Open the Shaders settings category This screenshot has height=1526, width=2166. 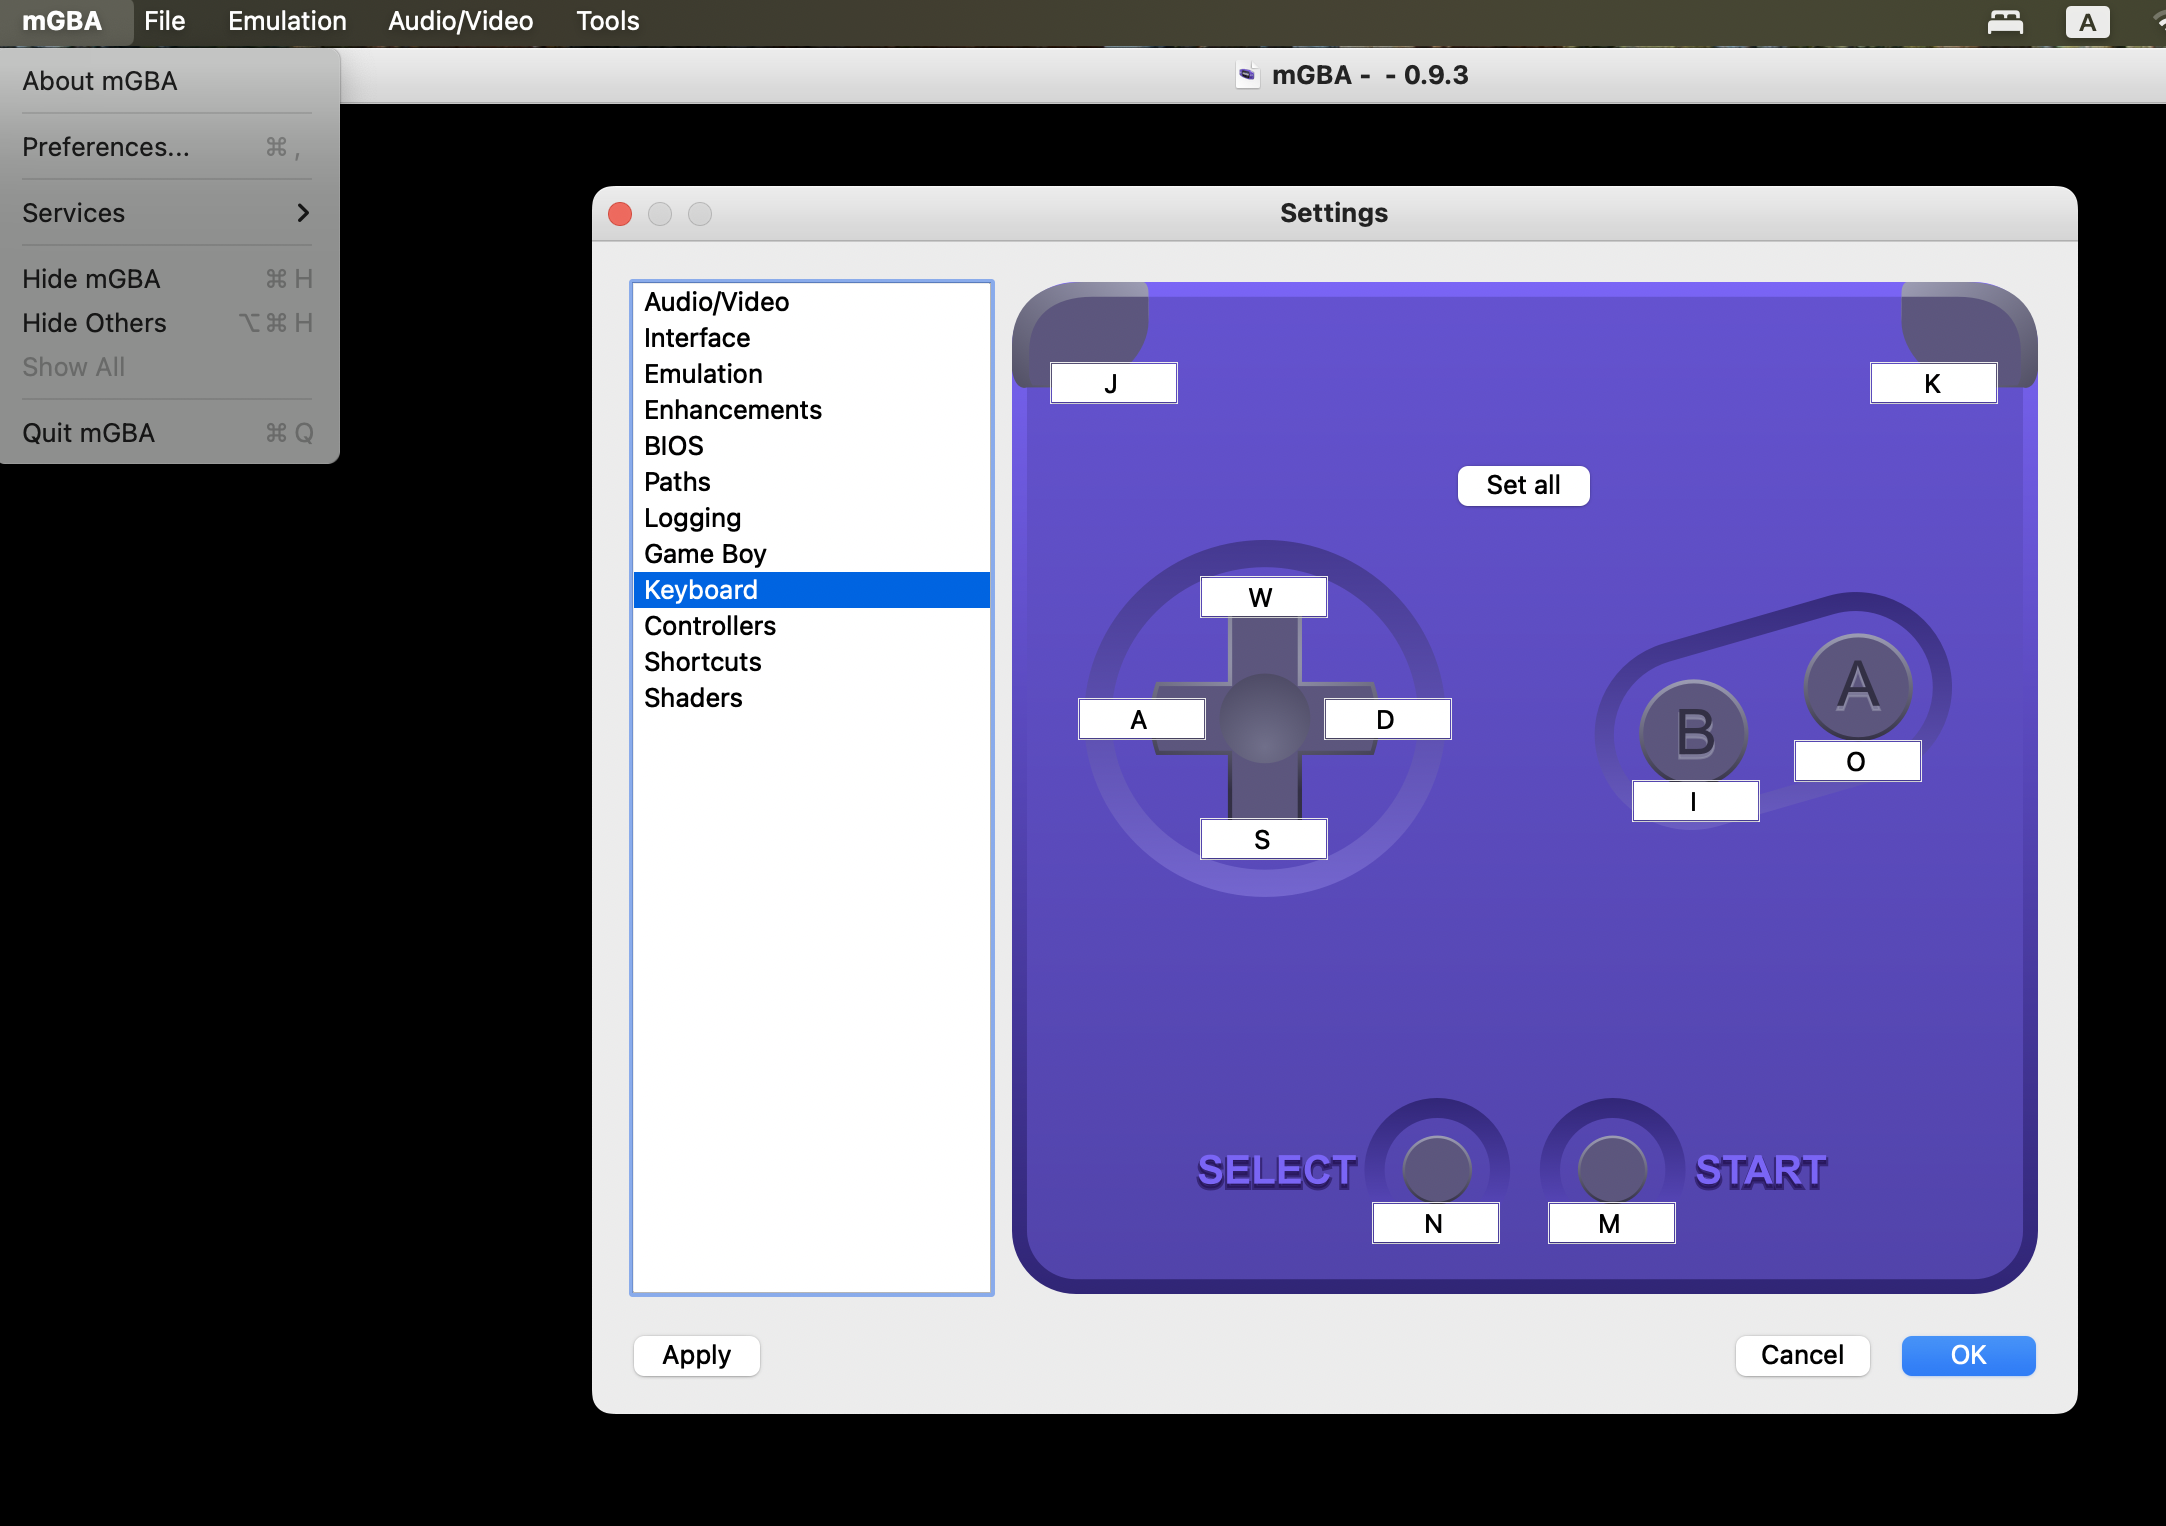(693, 698)
